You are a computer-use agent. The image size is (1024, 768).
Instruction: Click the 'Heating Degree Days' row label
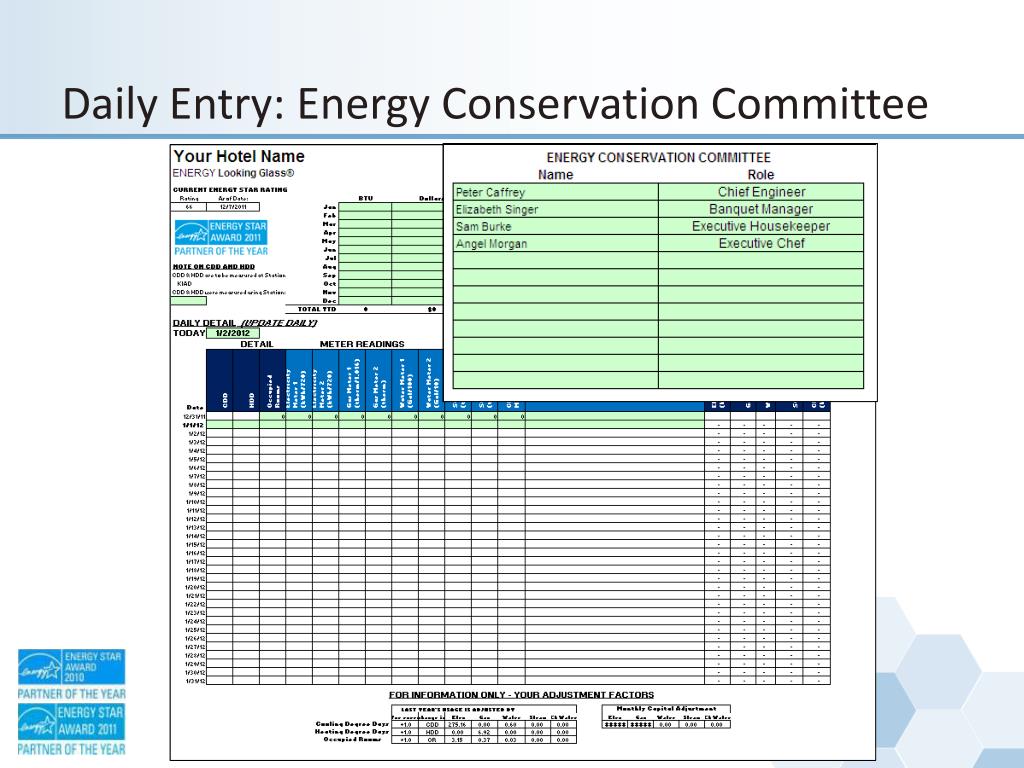point(352,732)
